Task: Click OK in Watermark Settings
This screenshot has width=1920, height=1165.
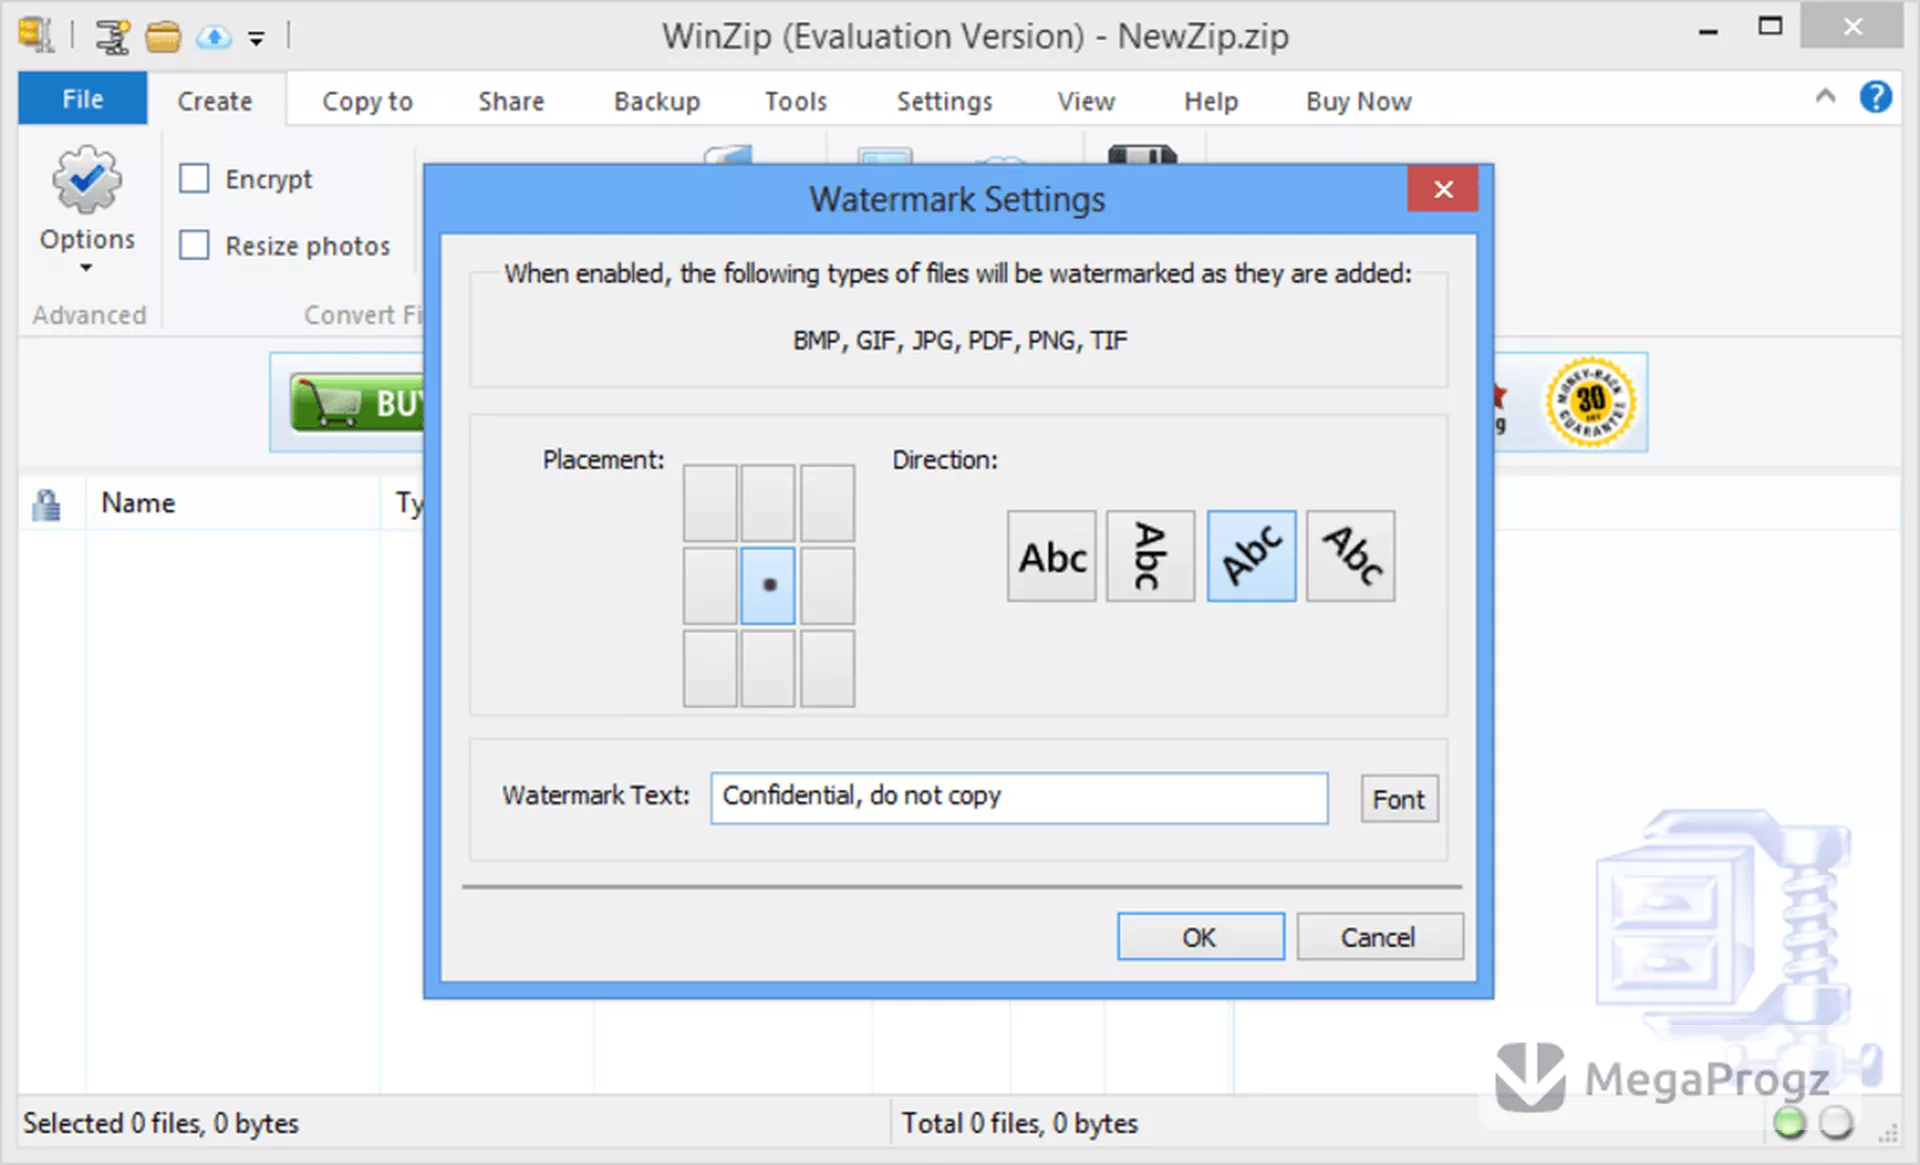Action: 1200,937
